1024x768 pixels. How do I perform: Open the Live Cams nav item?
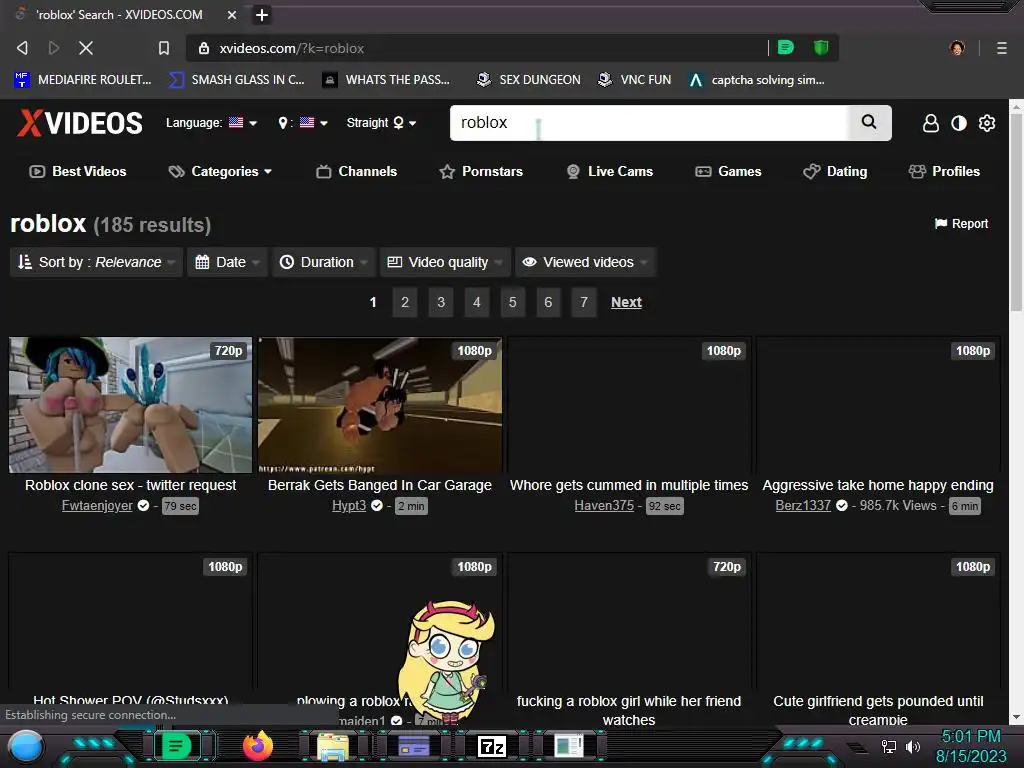(x=609, y=171)
